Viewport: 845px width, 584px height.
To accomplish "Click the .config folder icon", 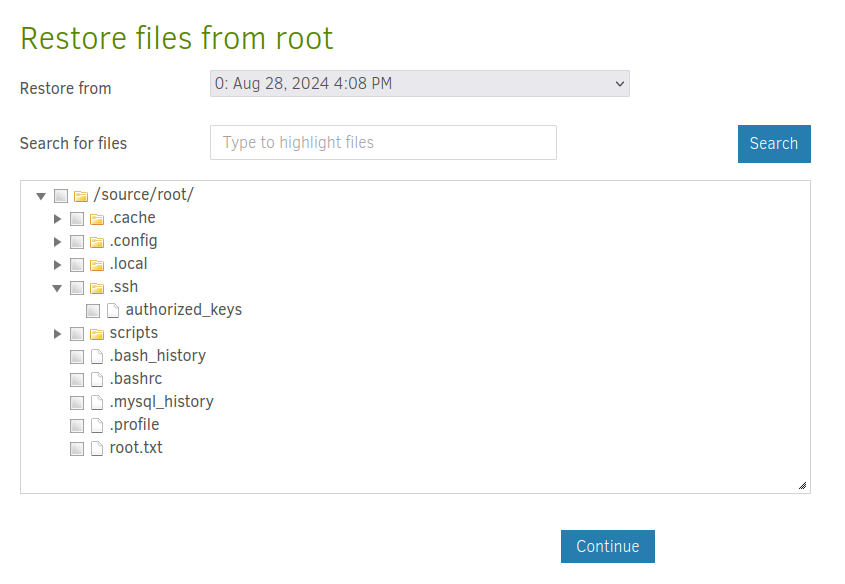I will coord(97,242).
